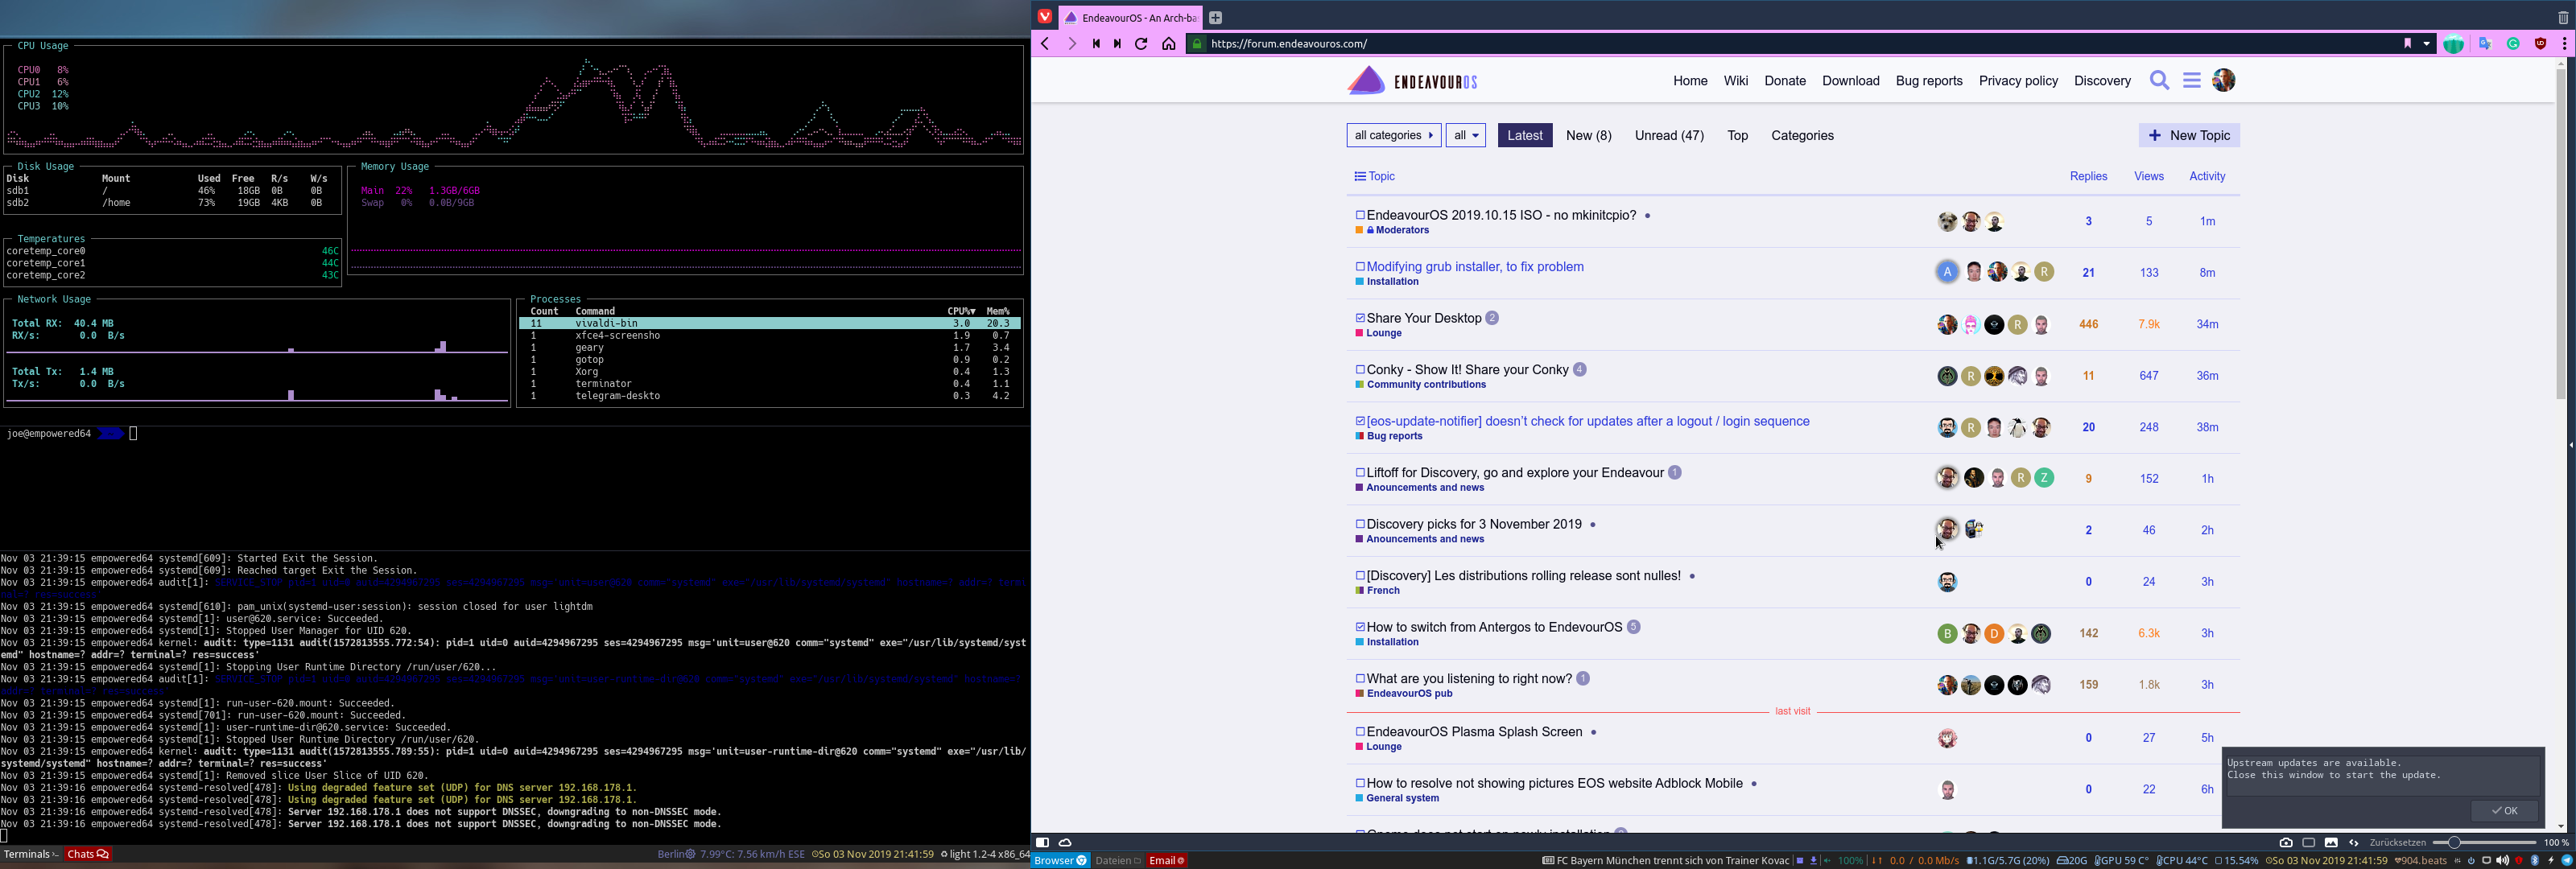The width and height of the screenshot is (2576, 869).
Task: Click the URL address field
Action: tap(1800, 44)
